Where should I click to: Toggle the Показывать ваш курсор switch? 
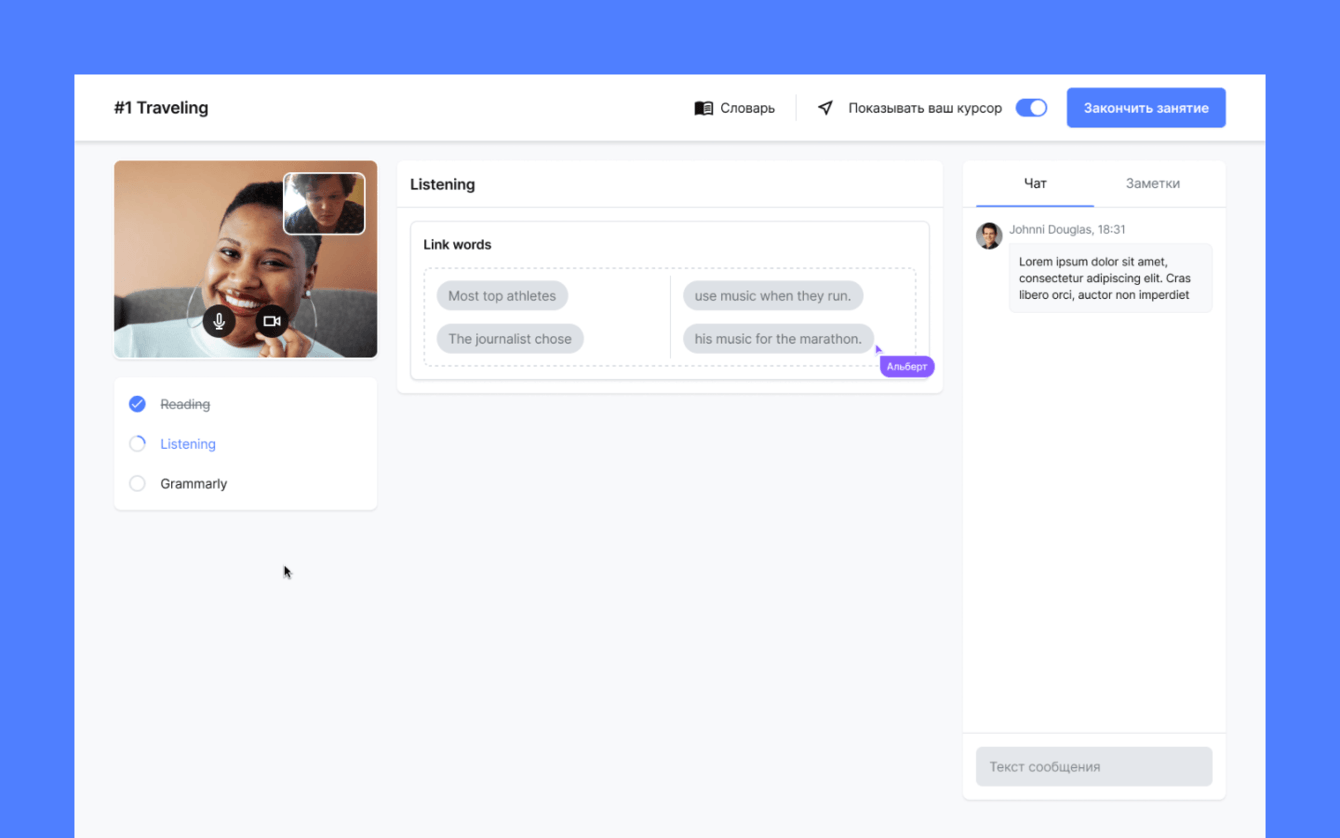(1031, 108)
